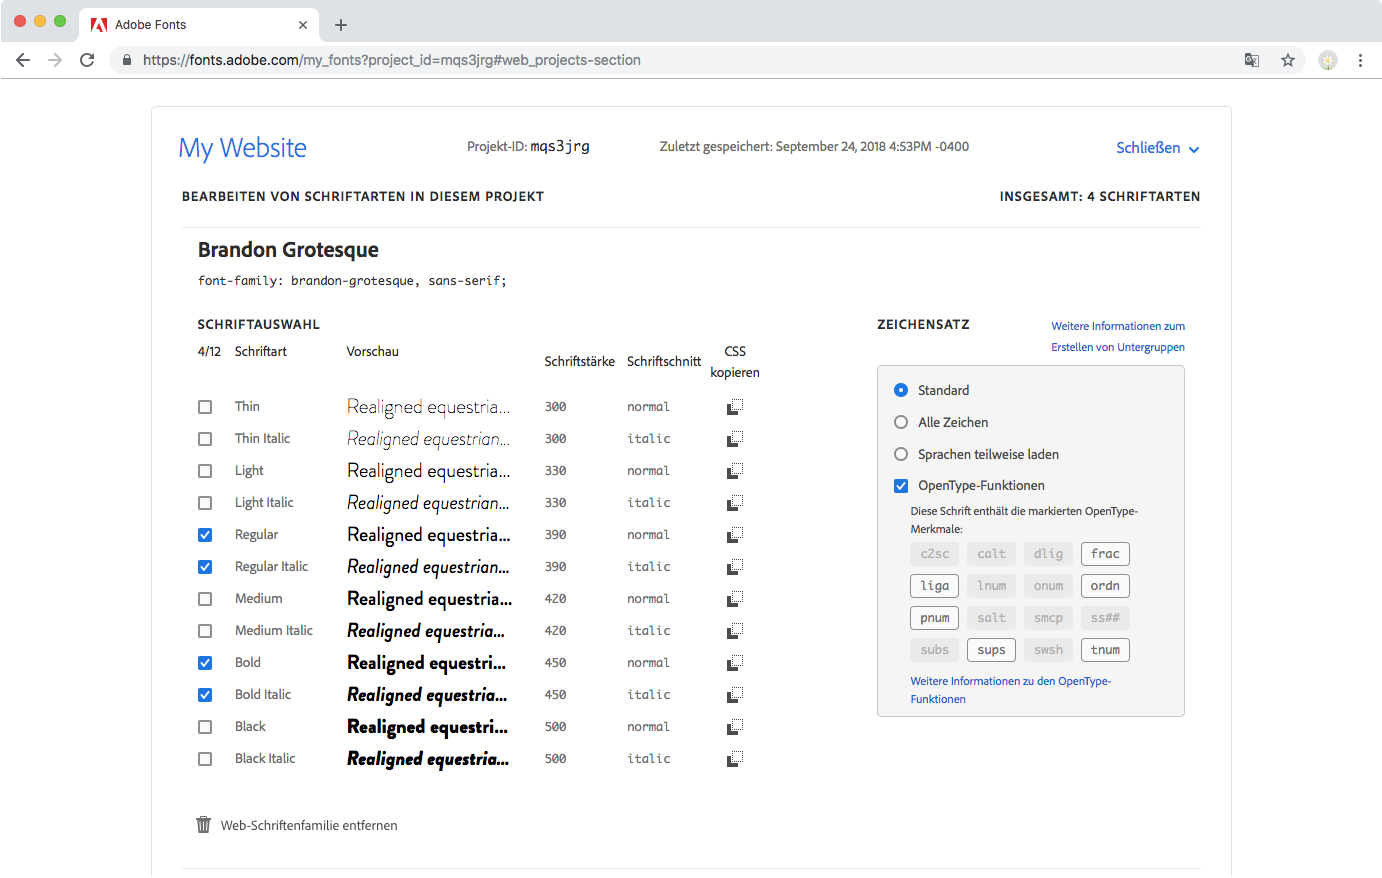This screenshot has height=878, width=1382.
Task: Click the browser address bar URL
Action: [x=391, y=60]
